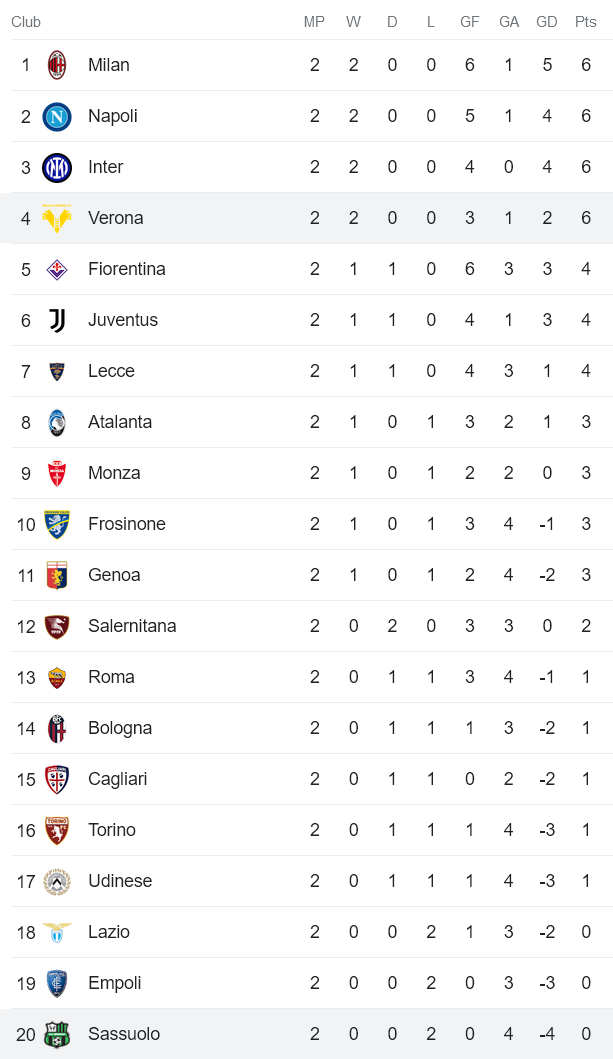Screen dimensions: 613x1059
Task: Click the Pts column header
Action: 586,22
